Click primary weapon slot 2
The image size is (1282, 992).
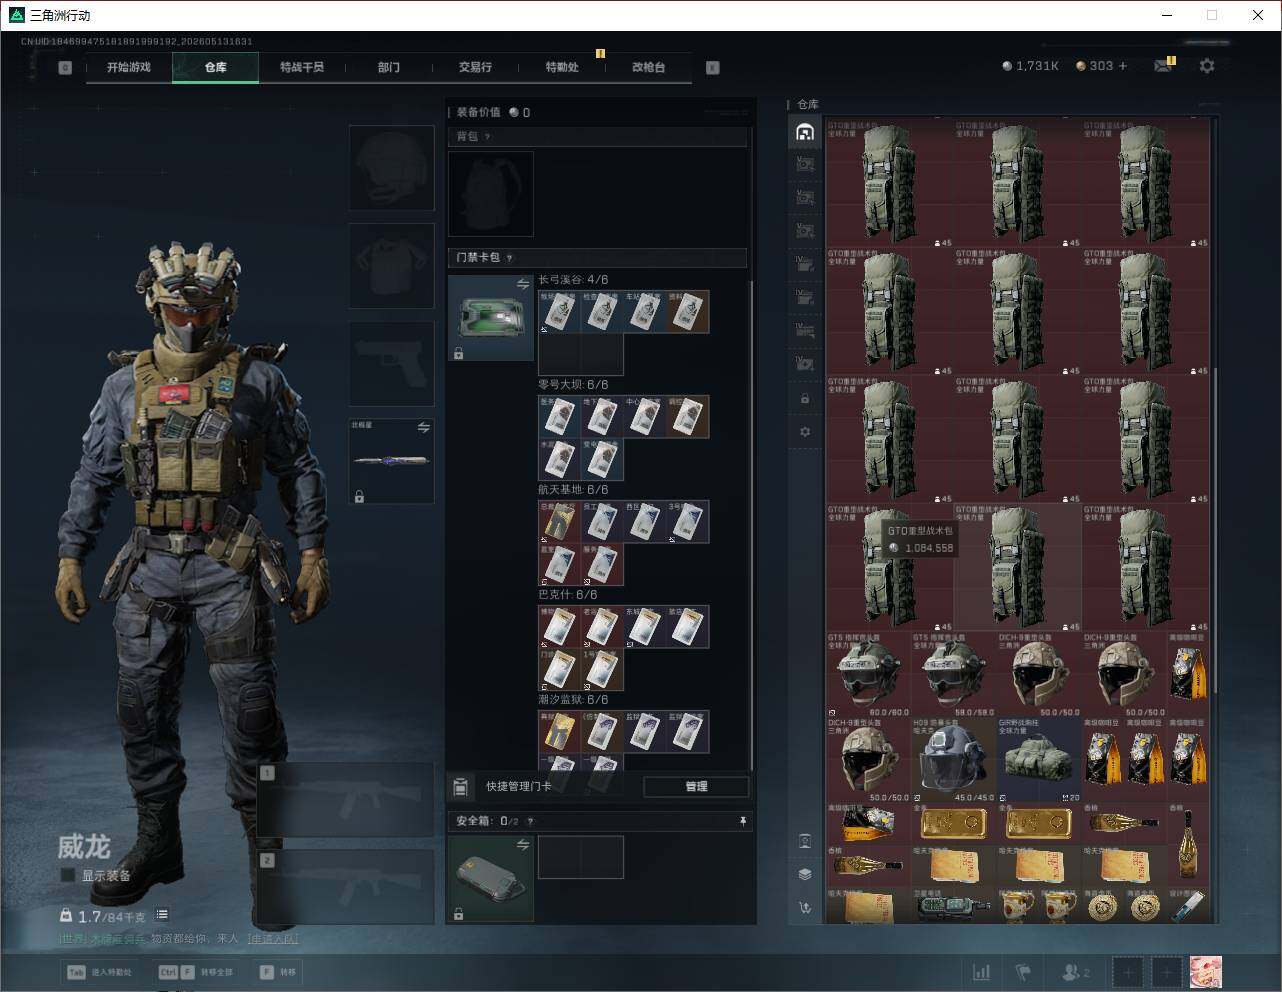click(x=345, y=887)
